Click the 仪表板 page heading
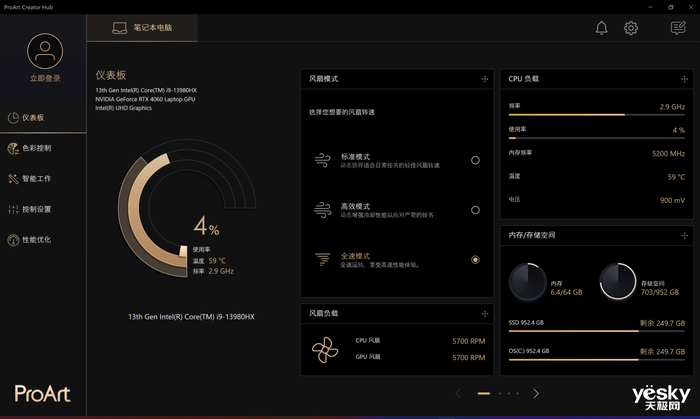 [x=111, y=75]
